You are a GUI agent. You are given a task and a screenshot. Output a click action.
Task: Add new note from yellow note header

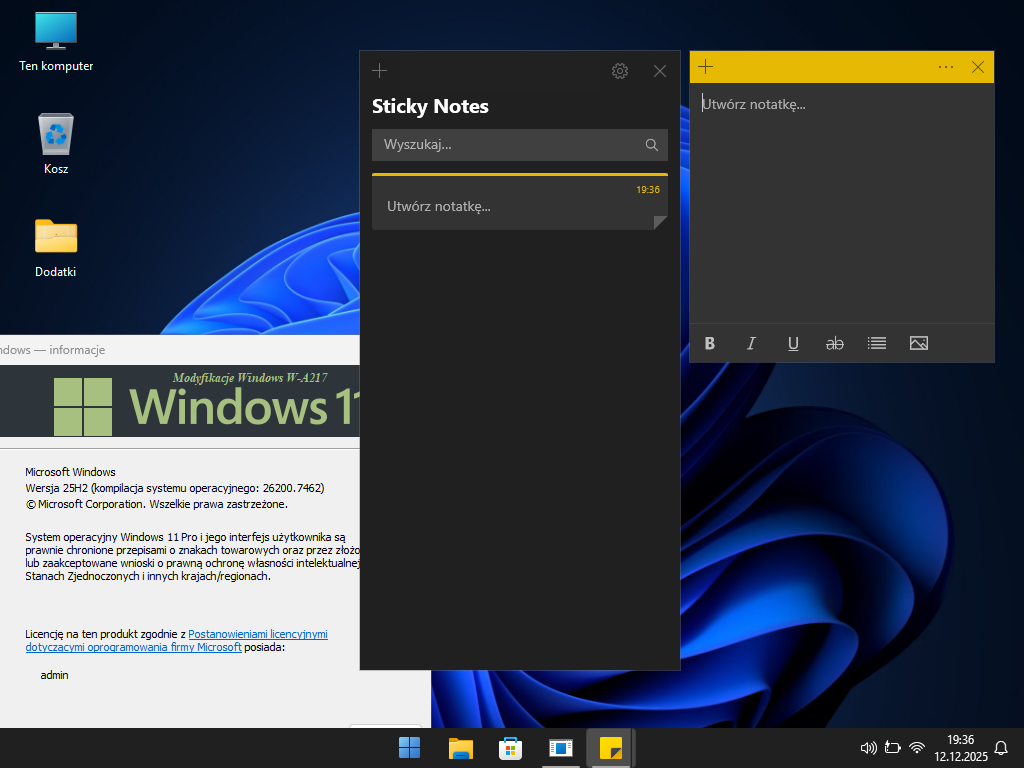(706, 67)
